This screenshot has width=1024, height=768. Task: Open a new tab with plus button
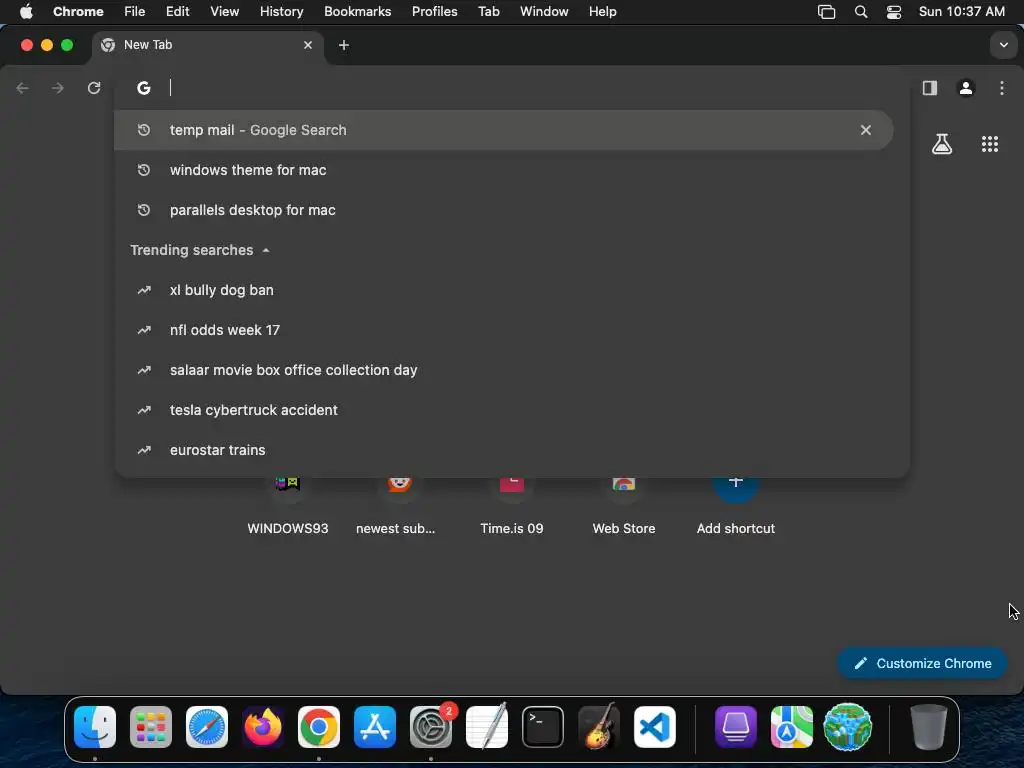click(344, 45)
